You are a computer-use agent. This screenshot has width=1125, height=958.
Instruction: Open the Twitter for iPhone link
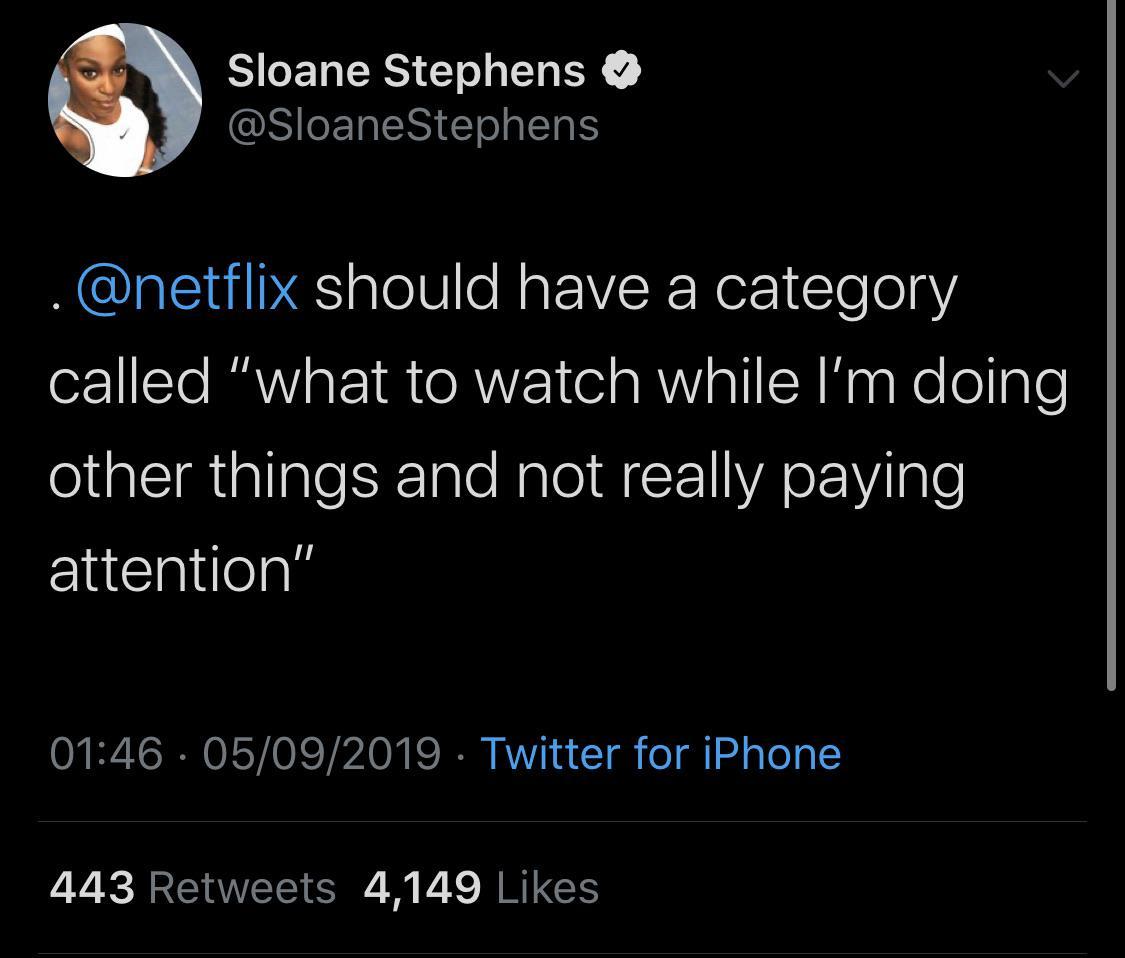[661, 753]
